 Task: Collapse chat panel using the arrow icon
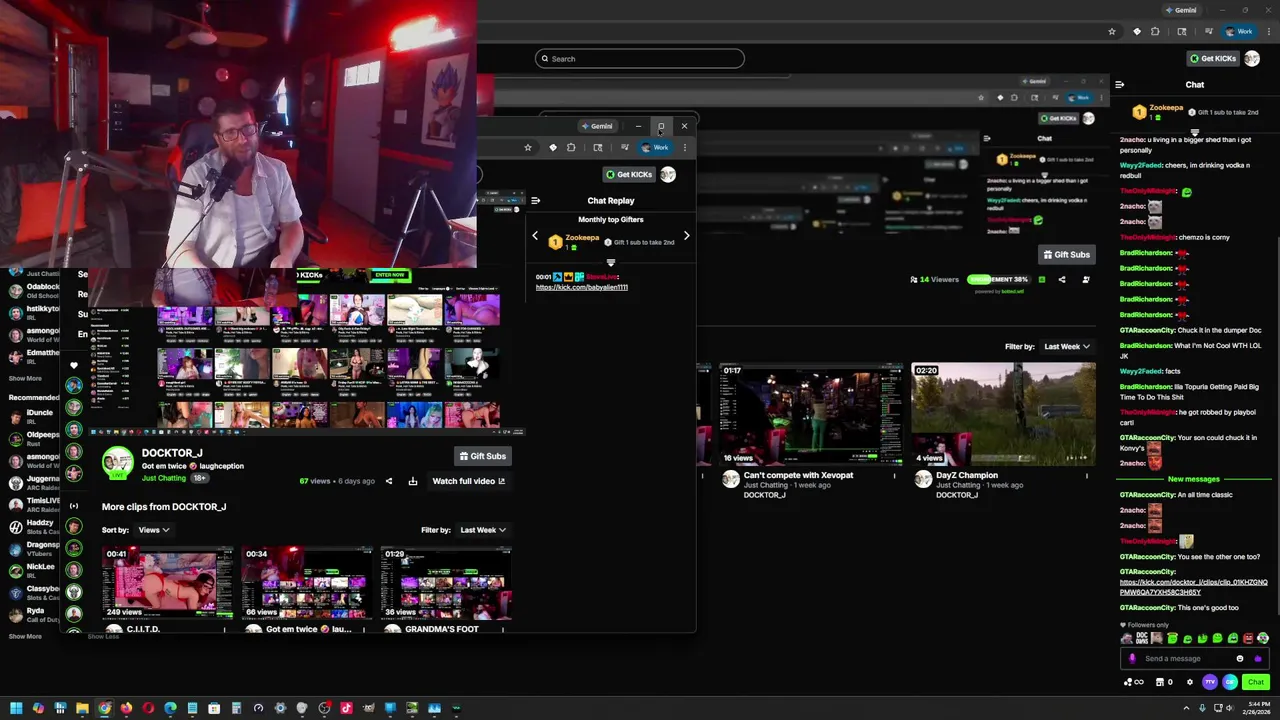(1120, 85)
